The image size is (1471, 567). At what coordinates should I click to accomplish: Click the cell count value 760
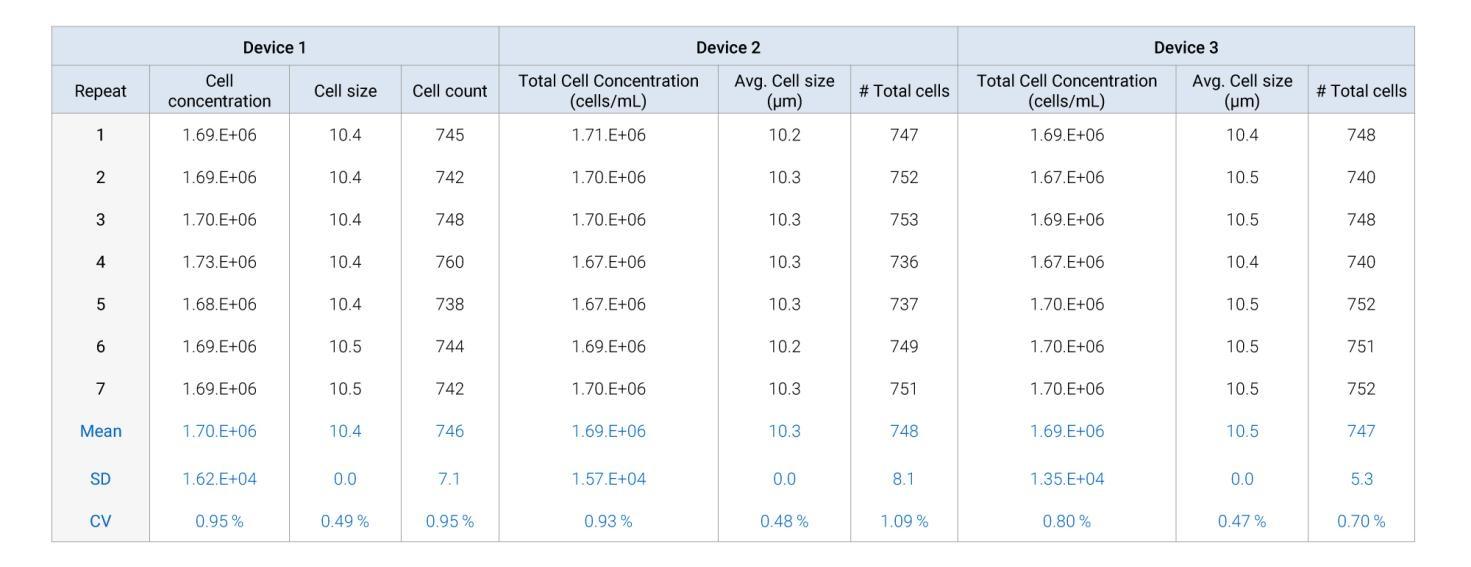point(449,262)
